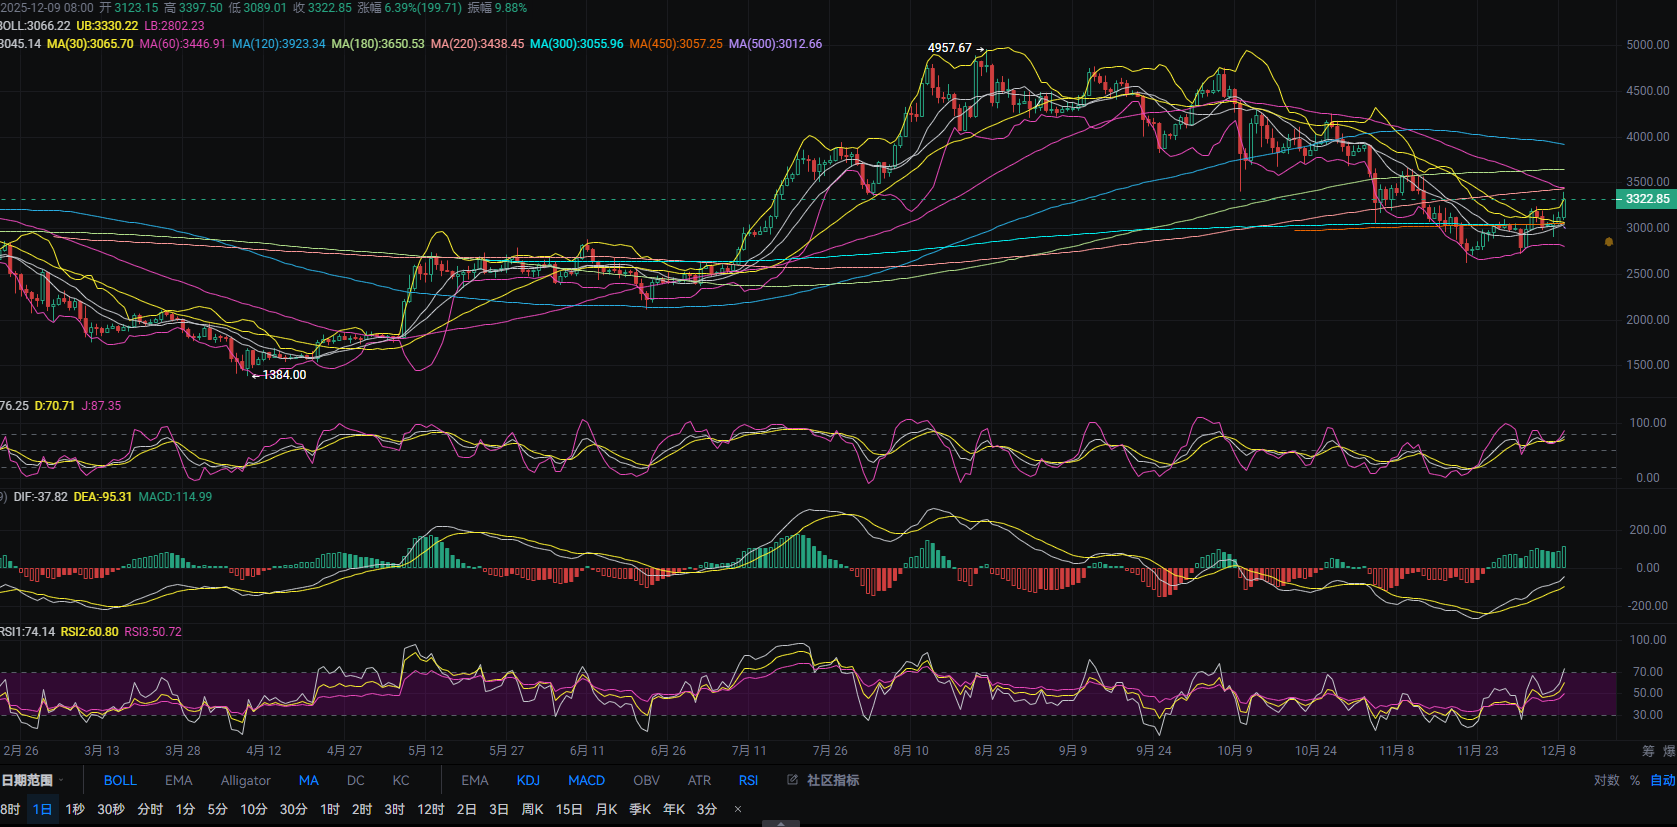This screenshot has width=1677, height=827.
Task: Select the 月K monthly timeframe
Action: (x=606, y=809)
